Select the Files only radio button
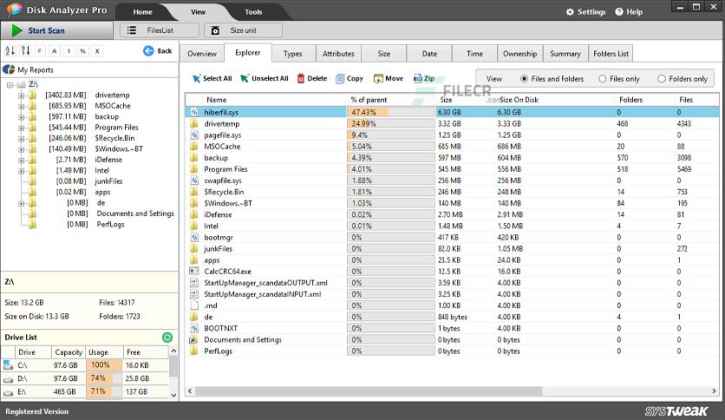Screen dimensions: 725x420 coord(601,78)
